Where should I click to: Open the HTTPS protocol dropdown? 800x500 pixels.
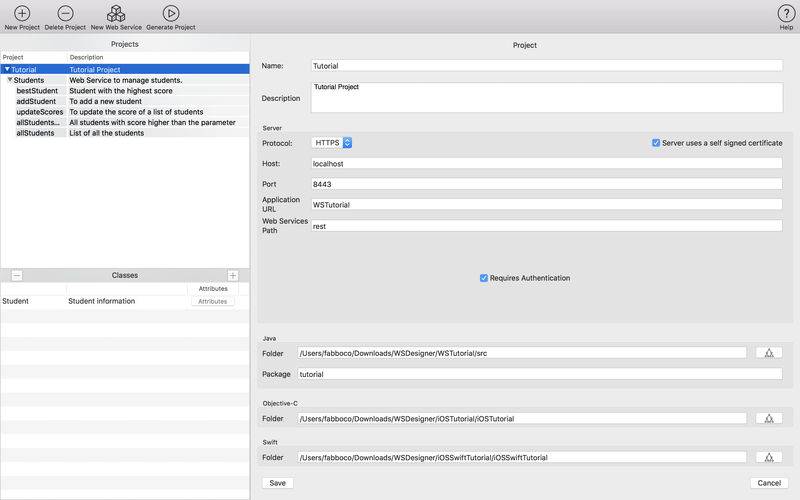(x=332, y=143)
